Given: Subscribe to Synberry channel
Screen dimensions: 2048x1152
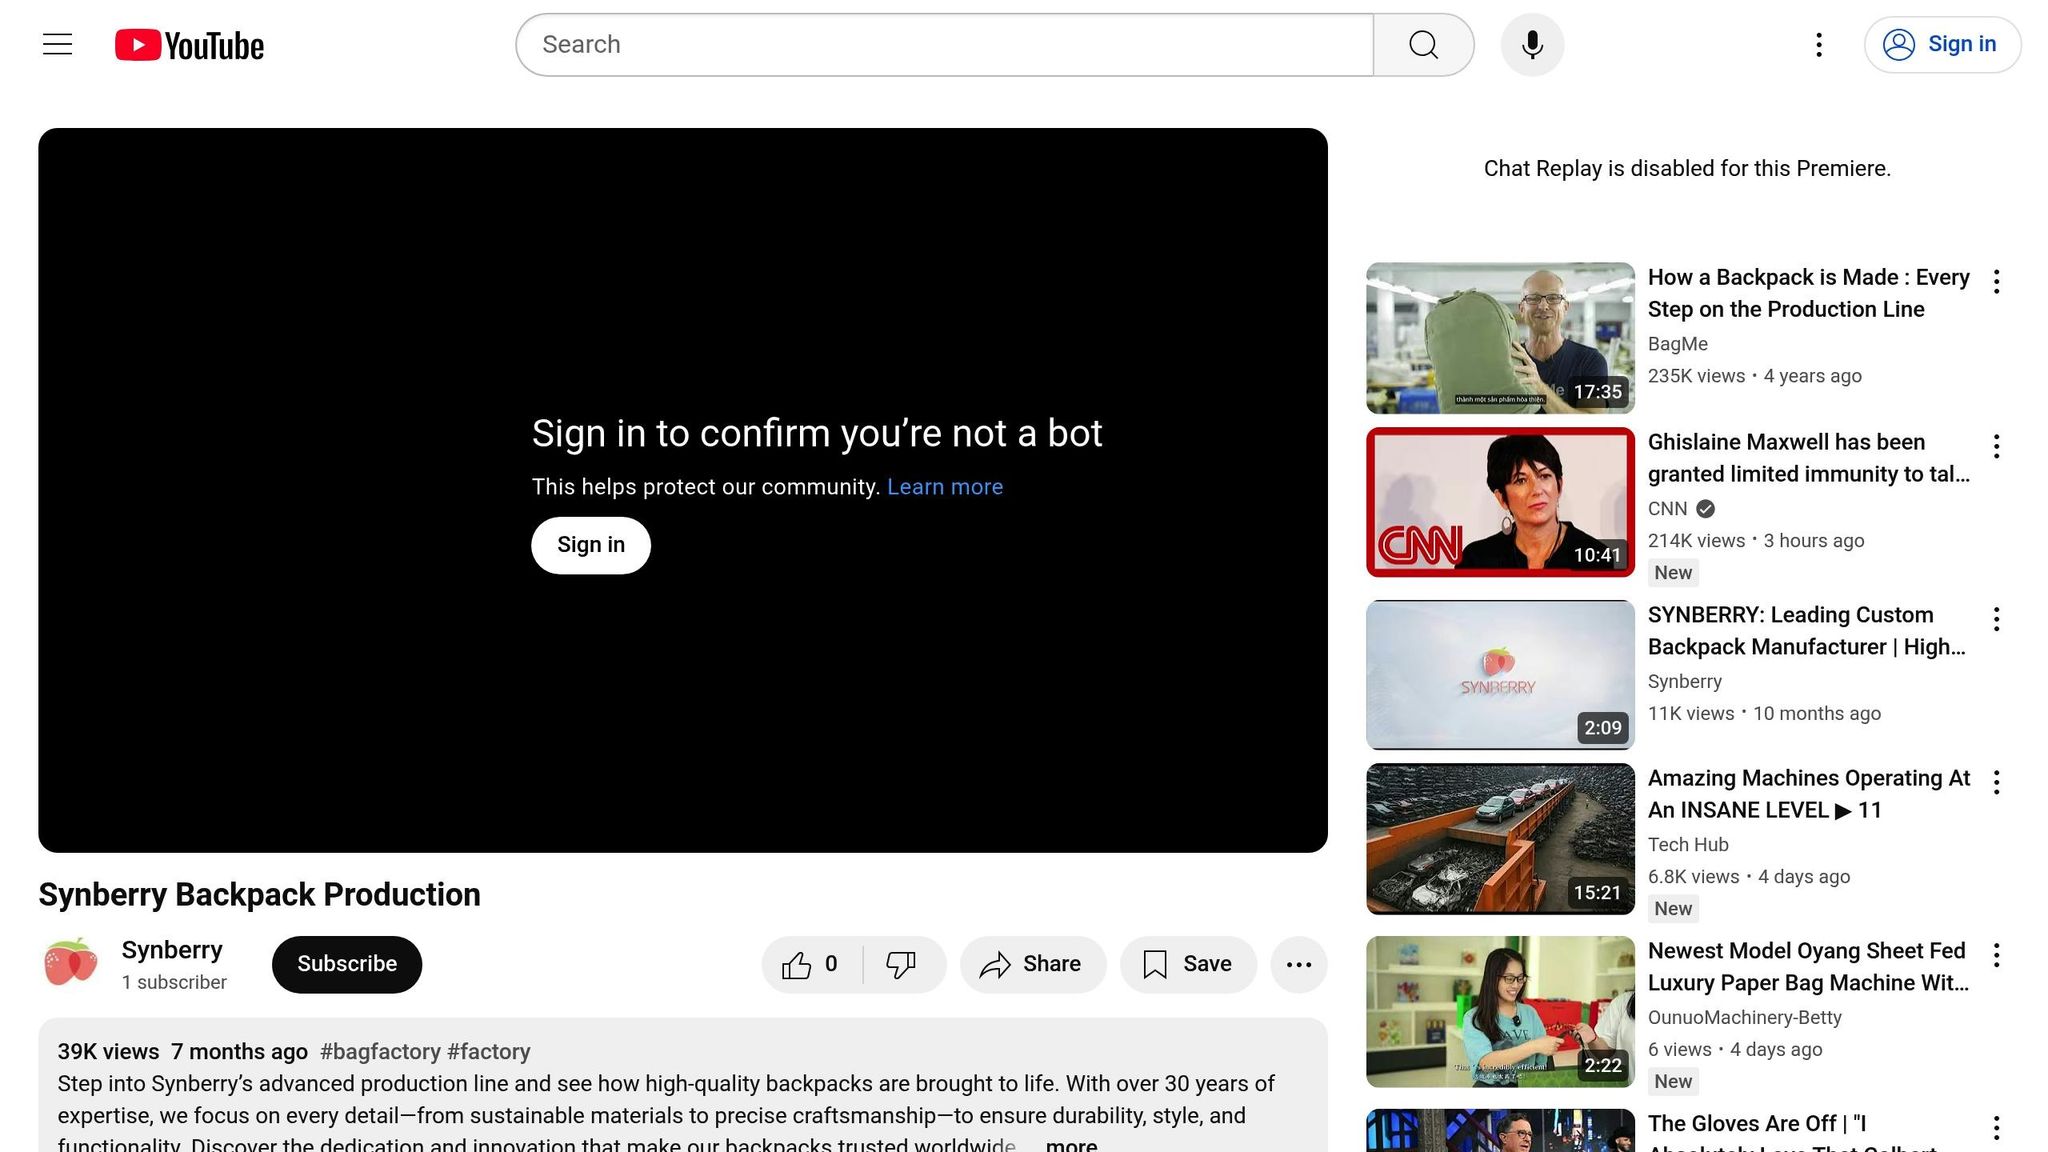Looking at the screenshot, I should (x=346, y=964).
